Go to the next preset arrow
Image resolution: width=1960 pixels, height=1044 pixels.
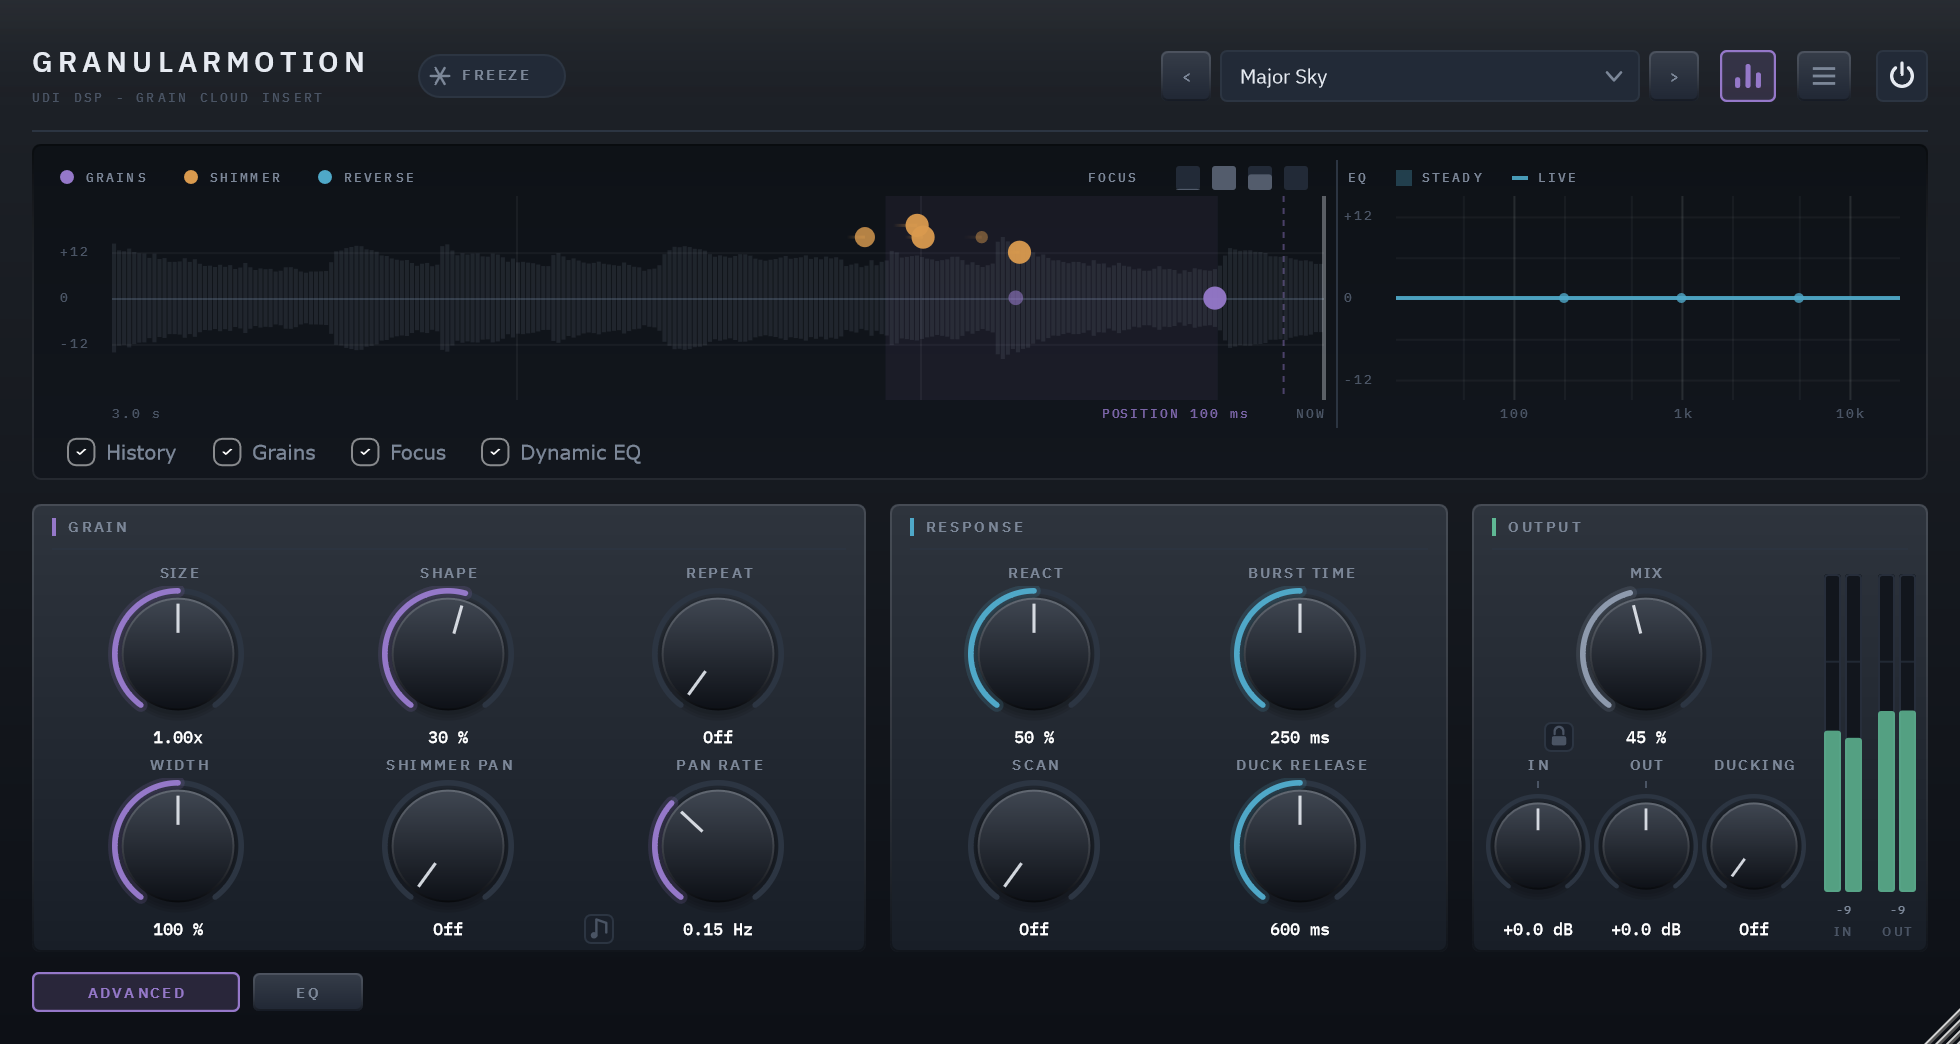[1674, 76]
